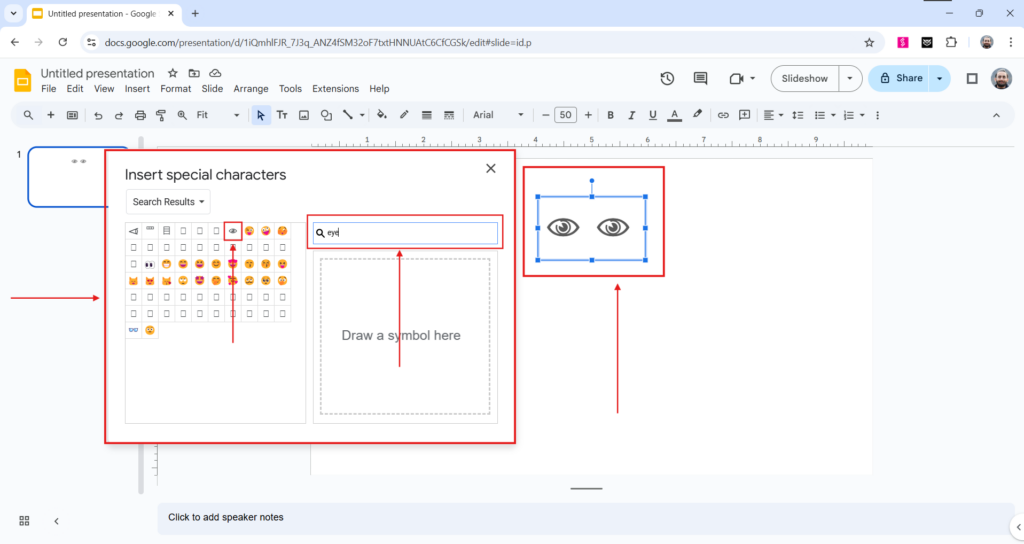Select the Paint format tool

(x=161, y=115)
